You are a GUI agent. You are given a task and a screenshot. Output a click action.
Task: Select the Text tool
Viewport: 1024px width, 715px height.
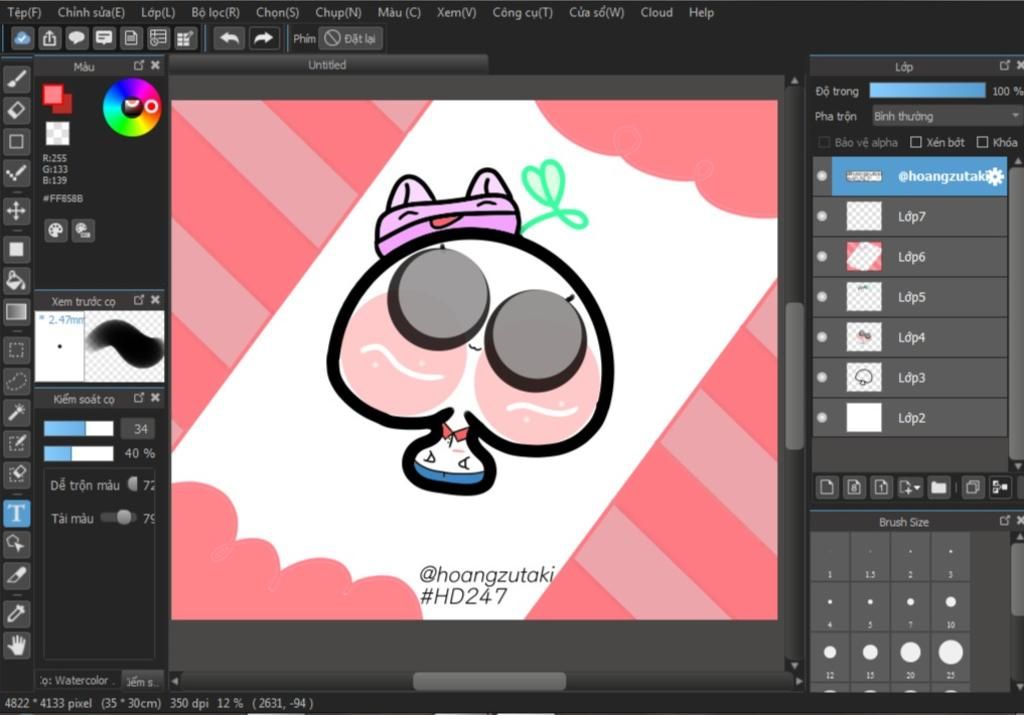(16, 513)
